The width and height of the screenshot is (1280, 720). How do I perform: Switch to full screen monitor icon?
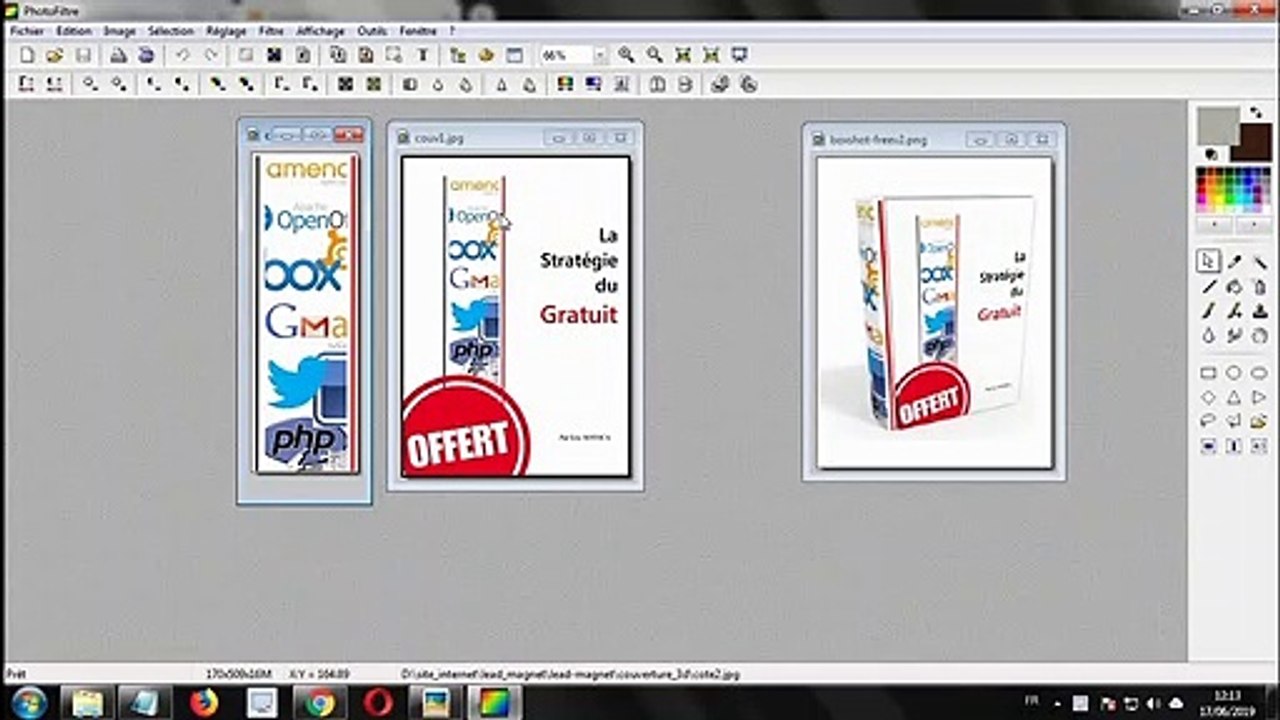[x=740, y=55]
